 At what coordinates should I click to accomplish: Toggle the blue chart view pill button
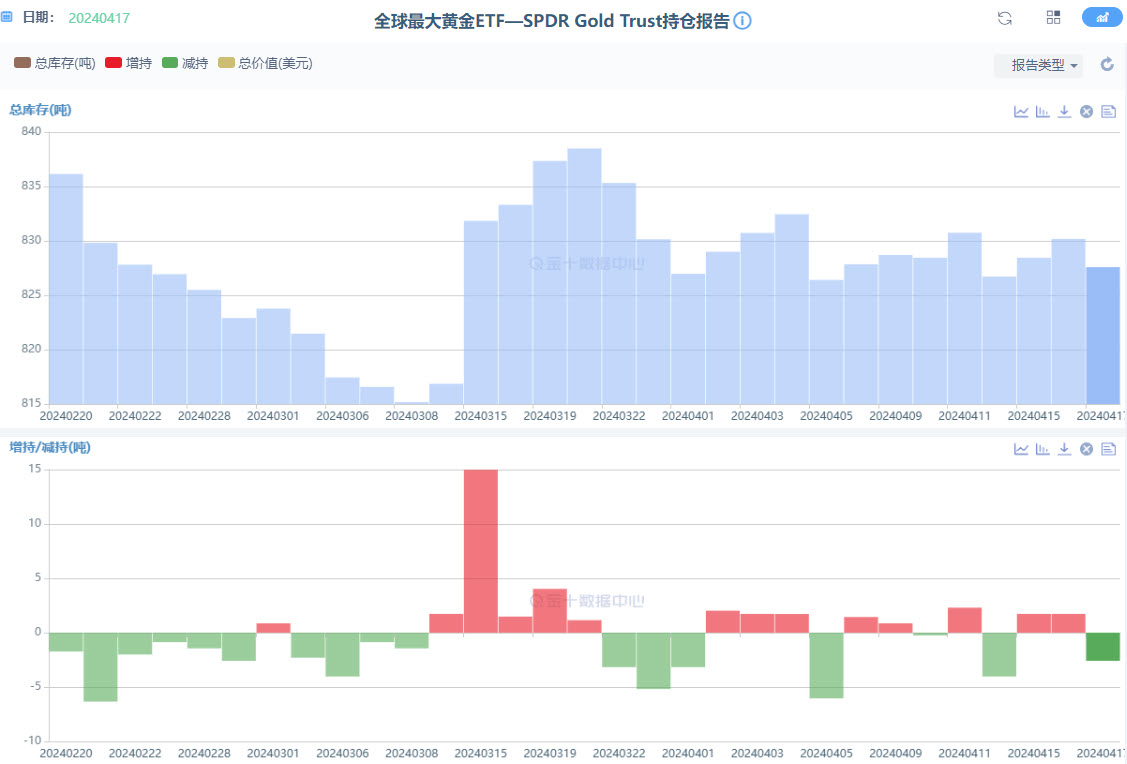(x=1102, y=17)
